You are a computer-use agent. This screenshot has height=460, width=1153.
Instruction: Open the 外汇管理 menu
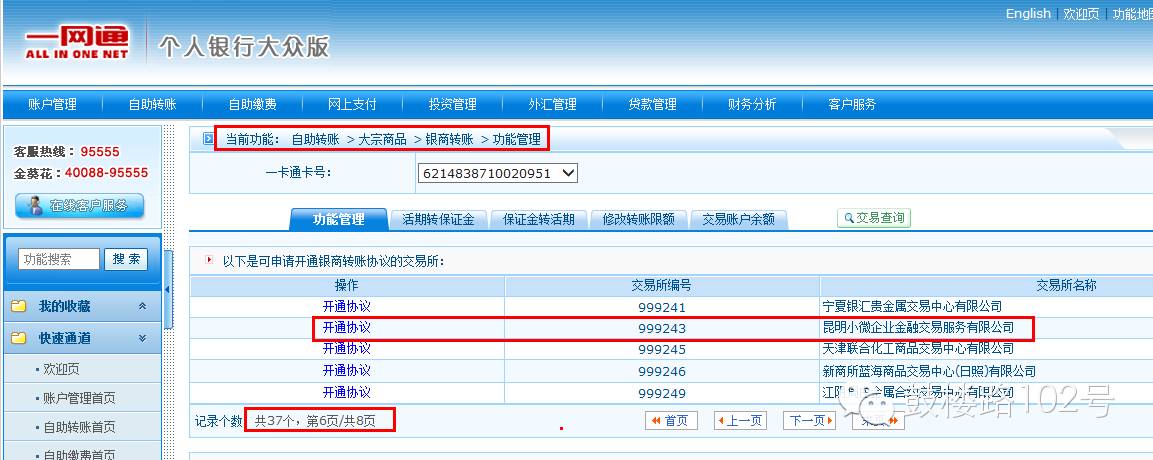click(x=552, y=104)
